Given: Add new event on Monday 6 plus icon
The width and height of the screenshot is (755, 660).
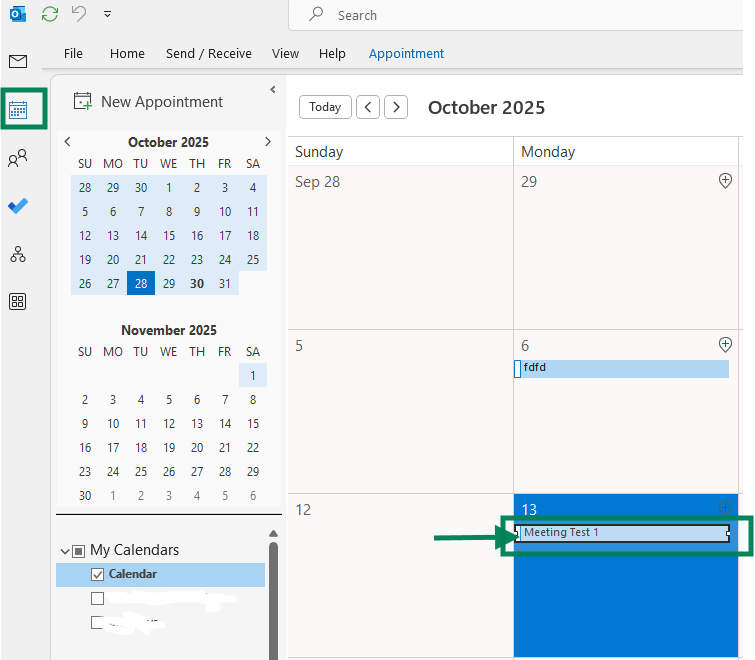Looking at the screenshot, I should click(x=725, y=345).
